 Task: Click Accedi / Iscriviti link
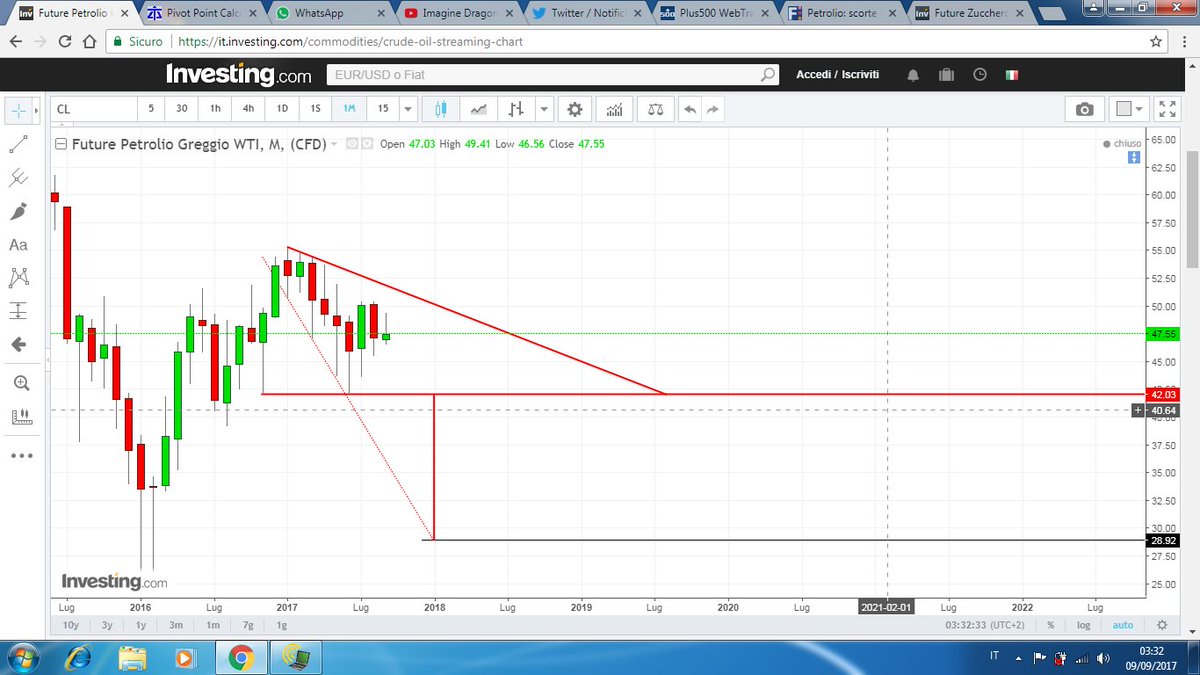(x=837, y=75)
